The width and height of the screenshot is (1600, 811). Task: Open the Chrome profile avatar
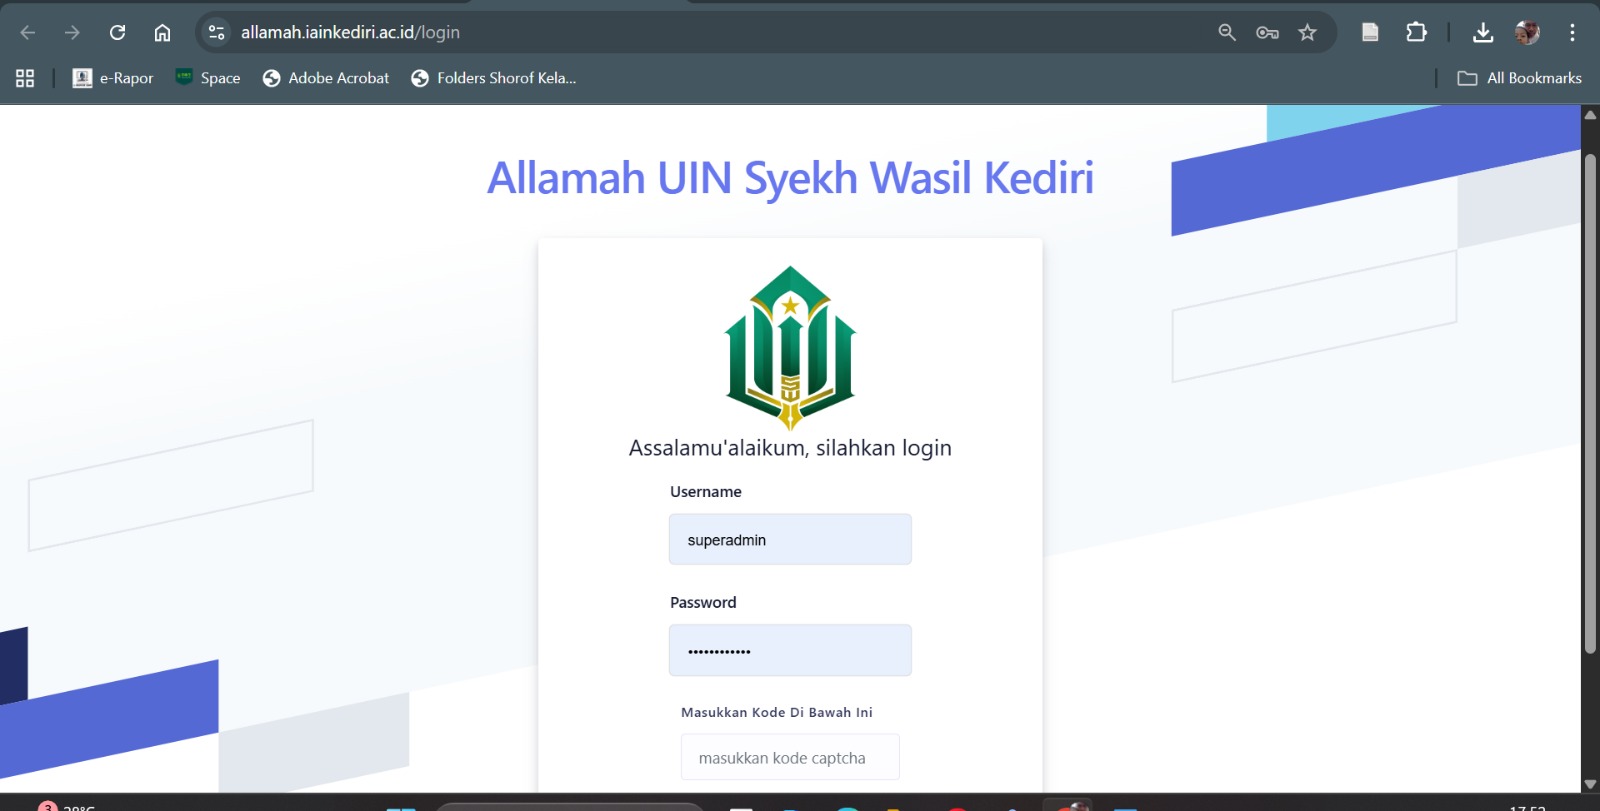[x=1527, y=33]
